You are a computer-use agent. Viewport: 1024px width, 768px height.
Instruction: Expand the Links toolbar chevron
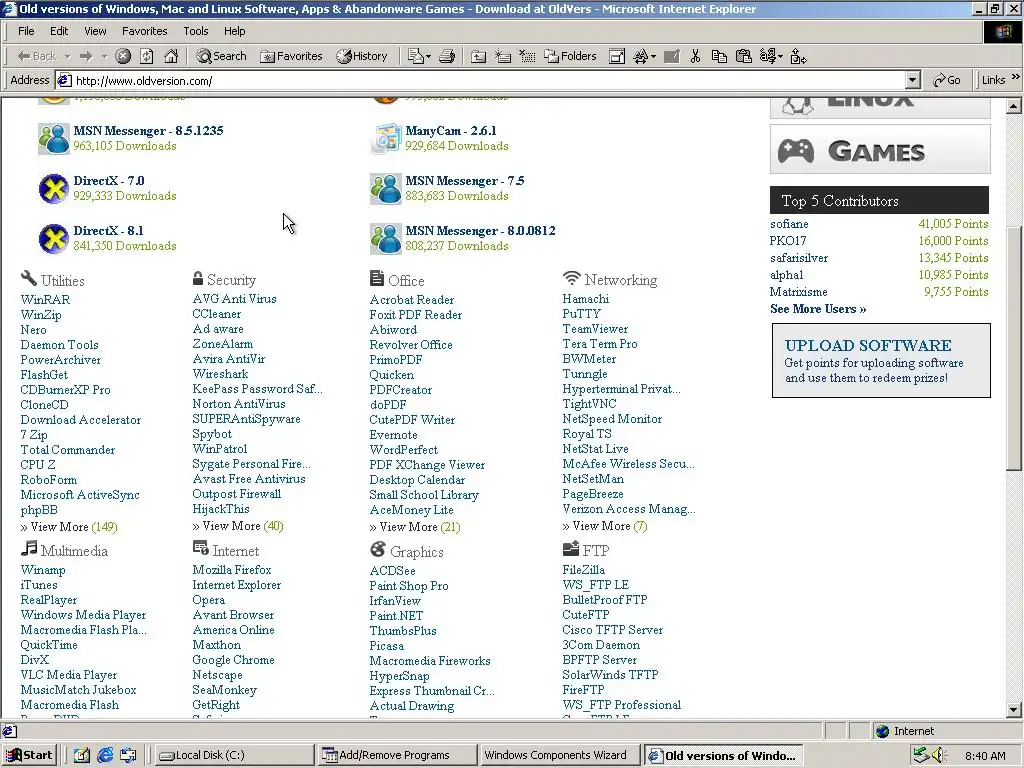[1016, 77]
